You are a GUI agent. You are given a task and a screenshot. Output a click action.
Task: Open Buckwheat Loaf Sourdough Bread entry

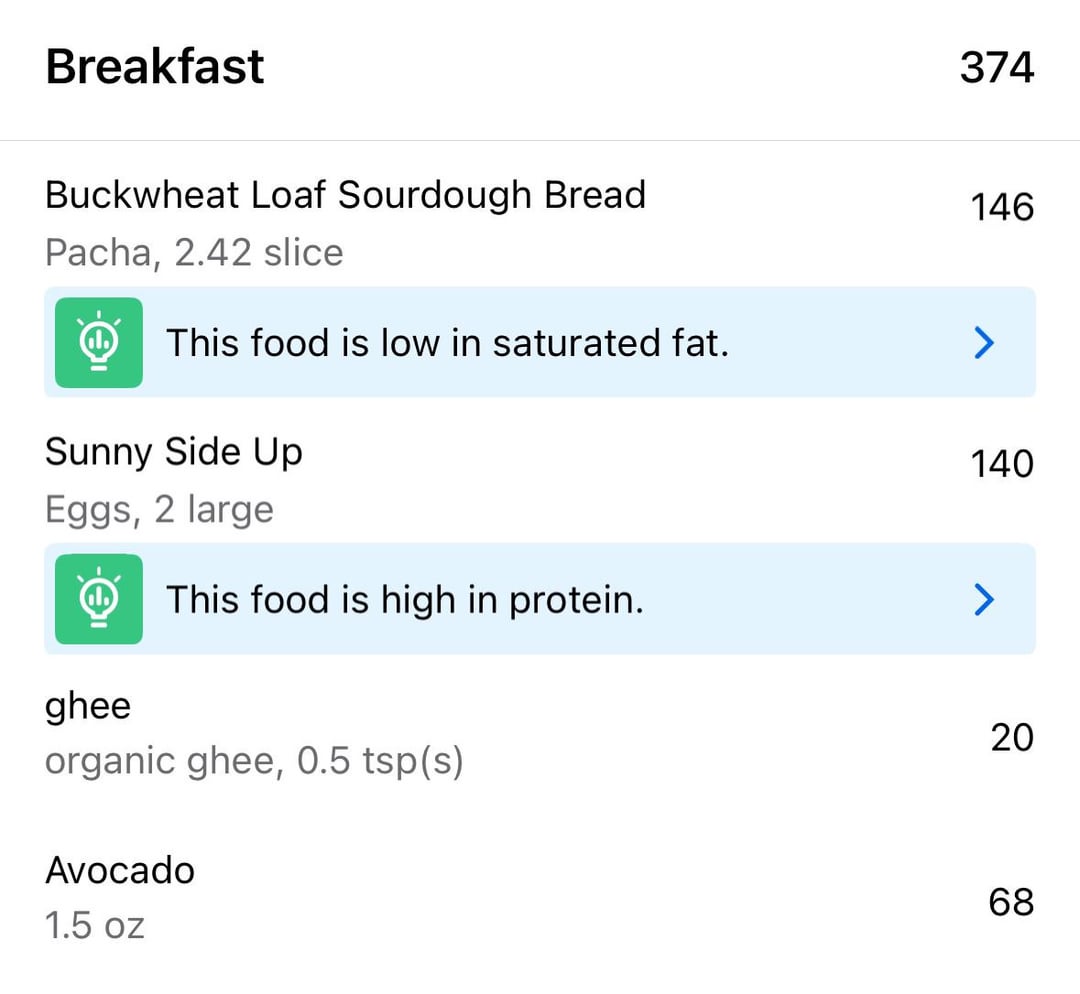point(540,222)
